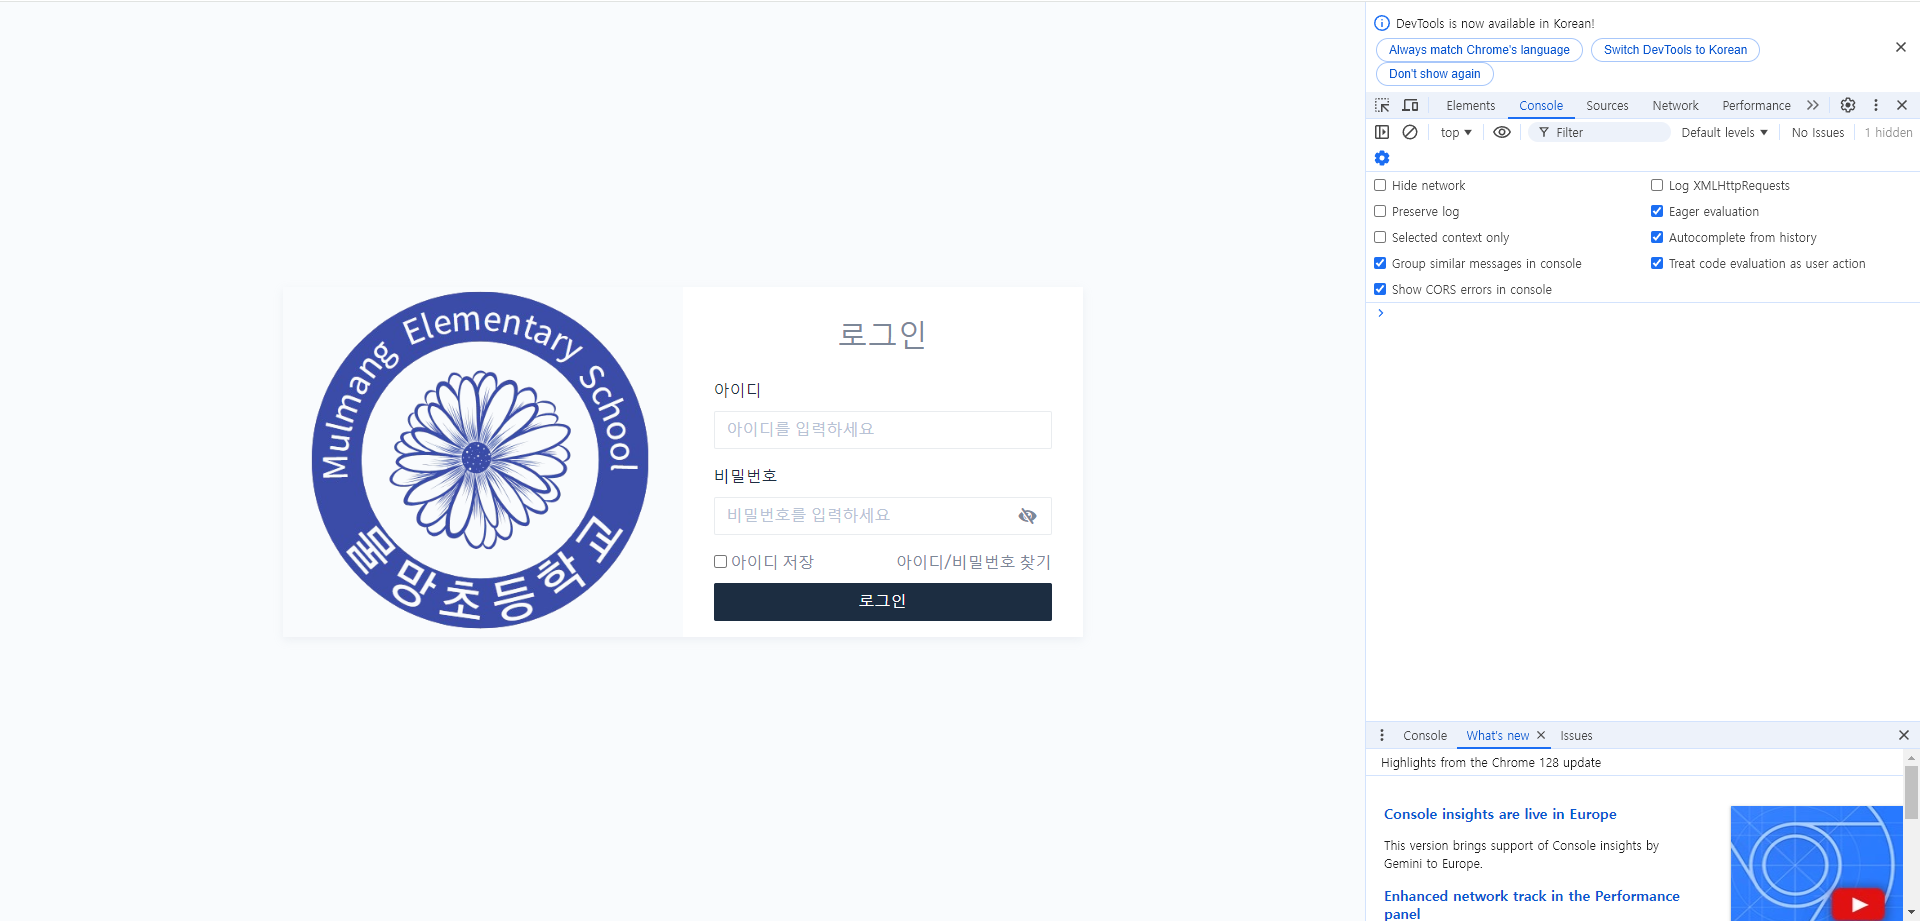Image resolution: width=1920 pixels, height=921 pixels.
Task: Switch to the drawer Console tab
Action: pyautogui.click(x=1425, y=735)
